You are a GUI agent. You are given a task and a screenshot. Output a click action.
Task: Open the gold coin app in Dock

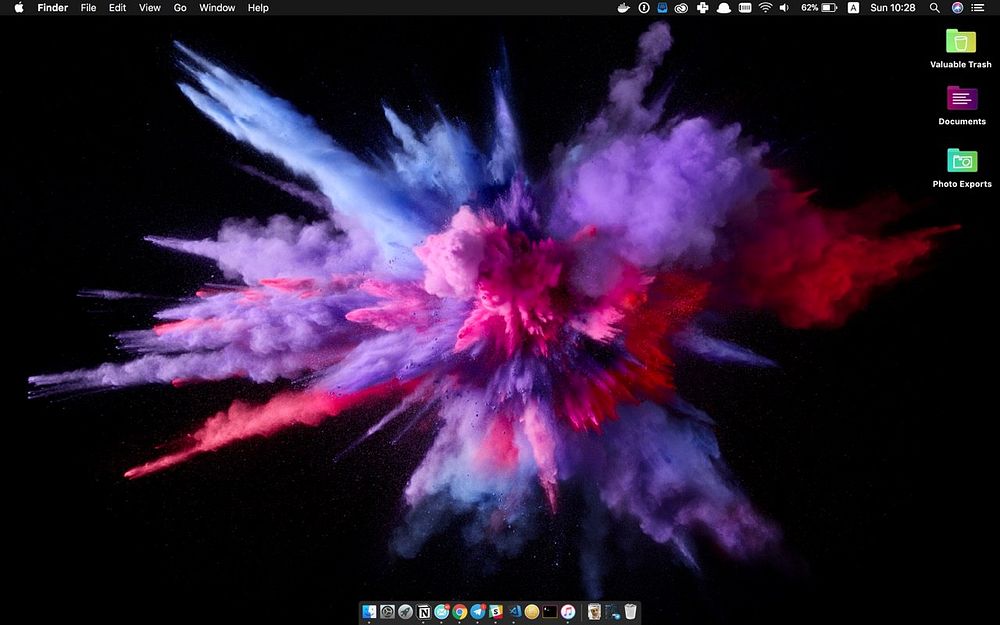tap(532, 612)
